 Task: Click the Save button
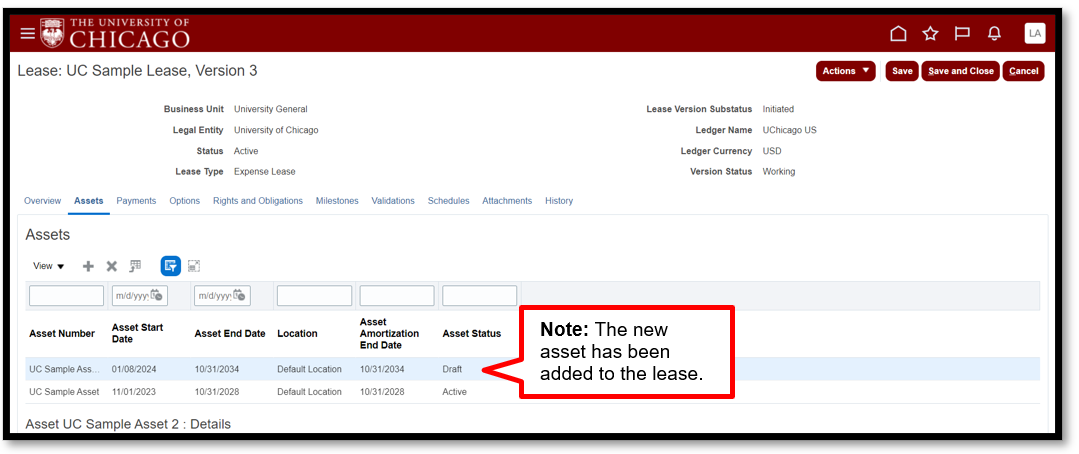tap(902, 71)
